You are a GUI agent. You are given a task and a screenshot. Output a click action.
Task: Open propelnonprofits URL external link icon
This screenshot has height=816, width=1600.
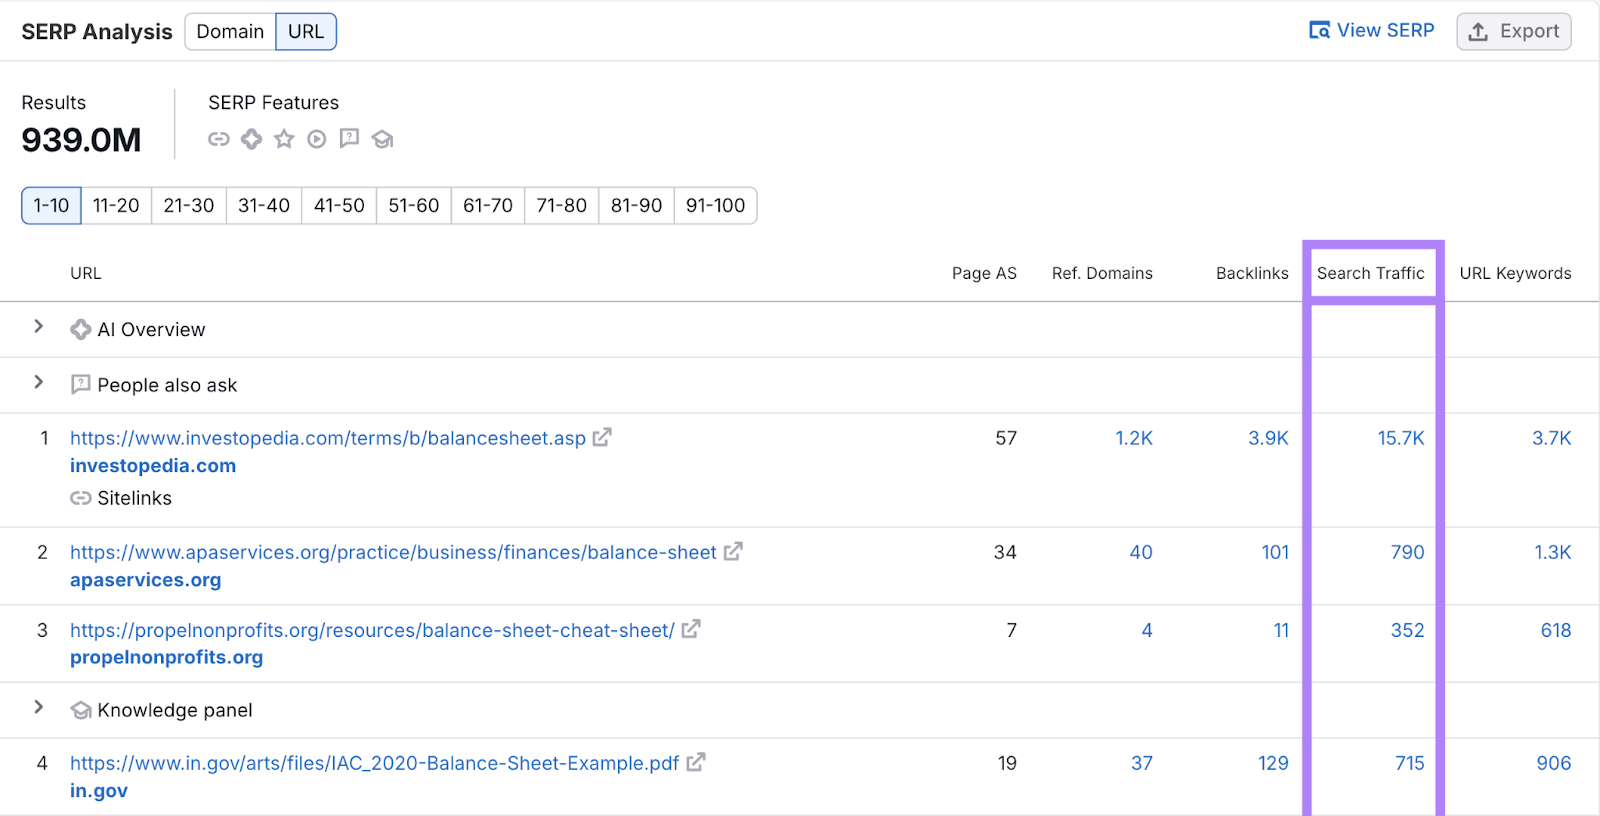click(x=691, y=630)
